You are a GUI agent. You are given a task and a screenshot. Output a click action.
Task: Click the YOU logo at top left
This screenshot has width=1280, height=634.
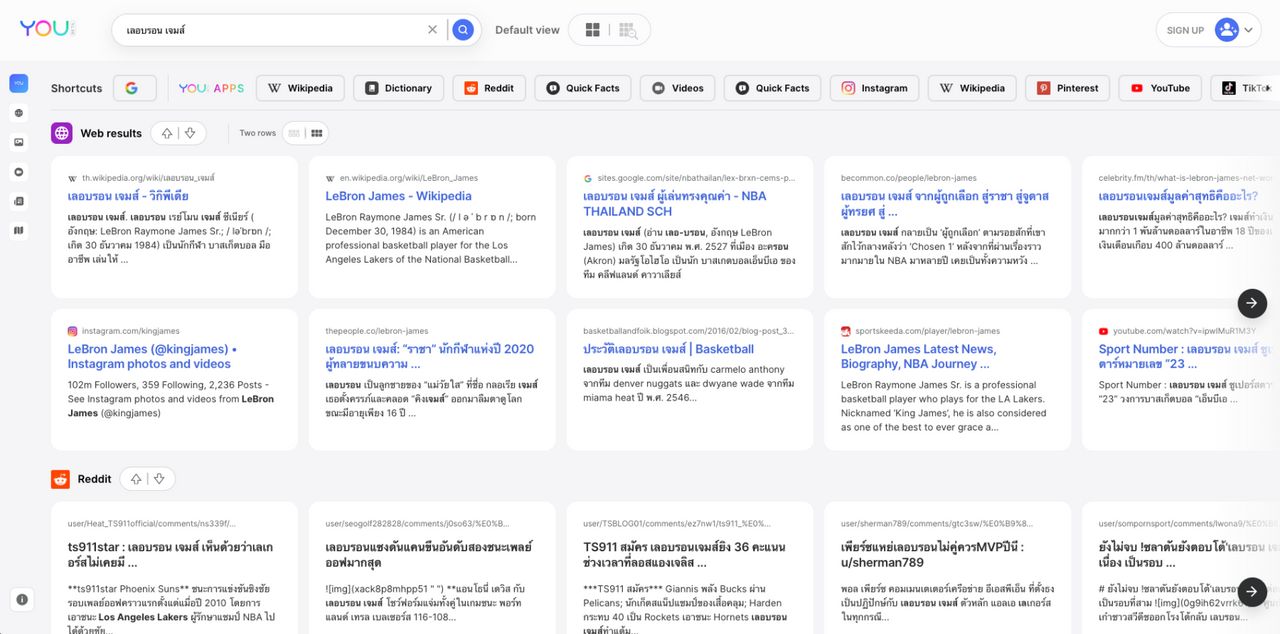[x=44, y=29]
